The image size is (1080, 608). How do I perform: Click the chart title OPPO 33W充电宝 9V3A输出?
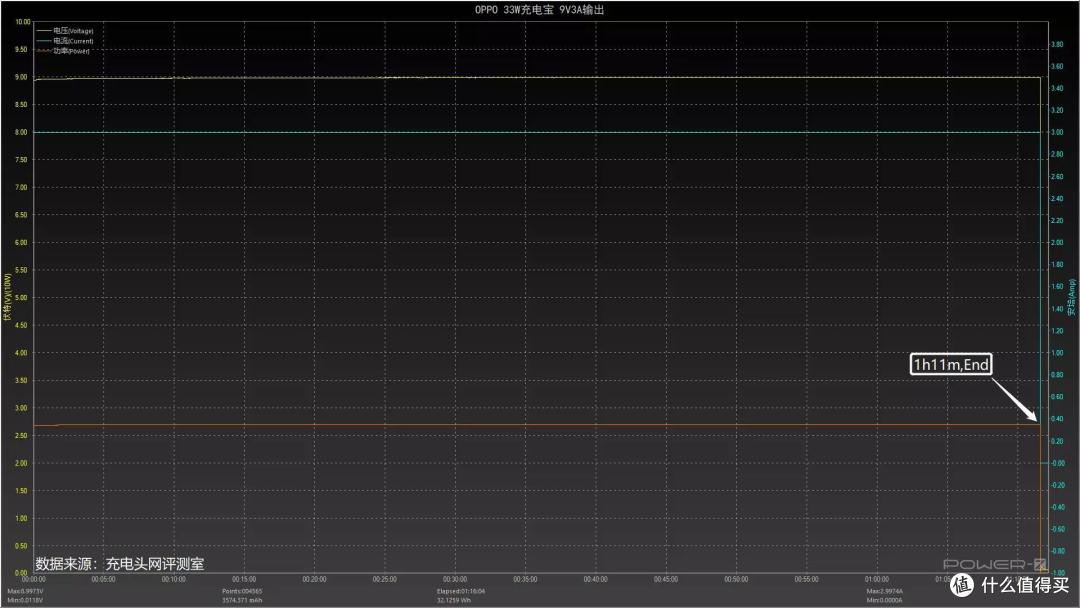pyautogui.click(x=539, y=10)
